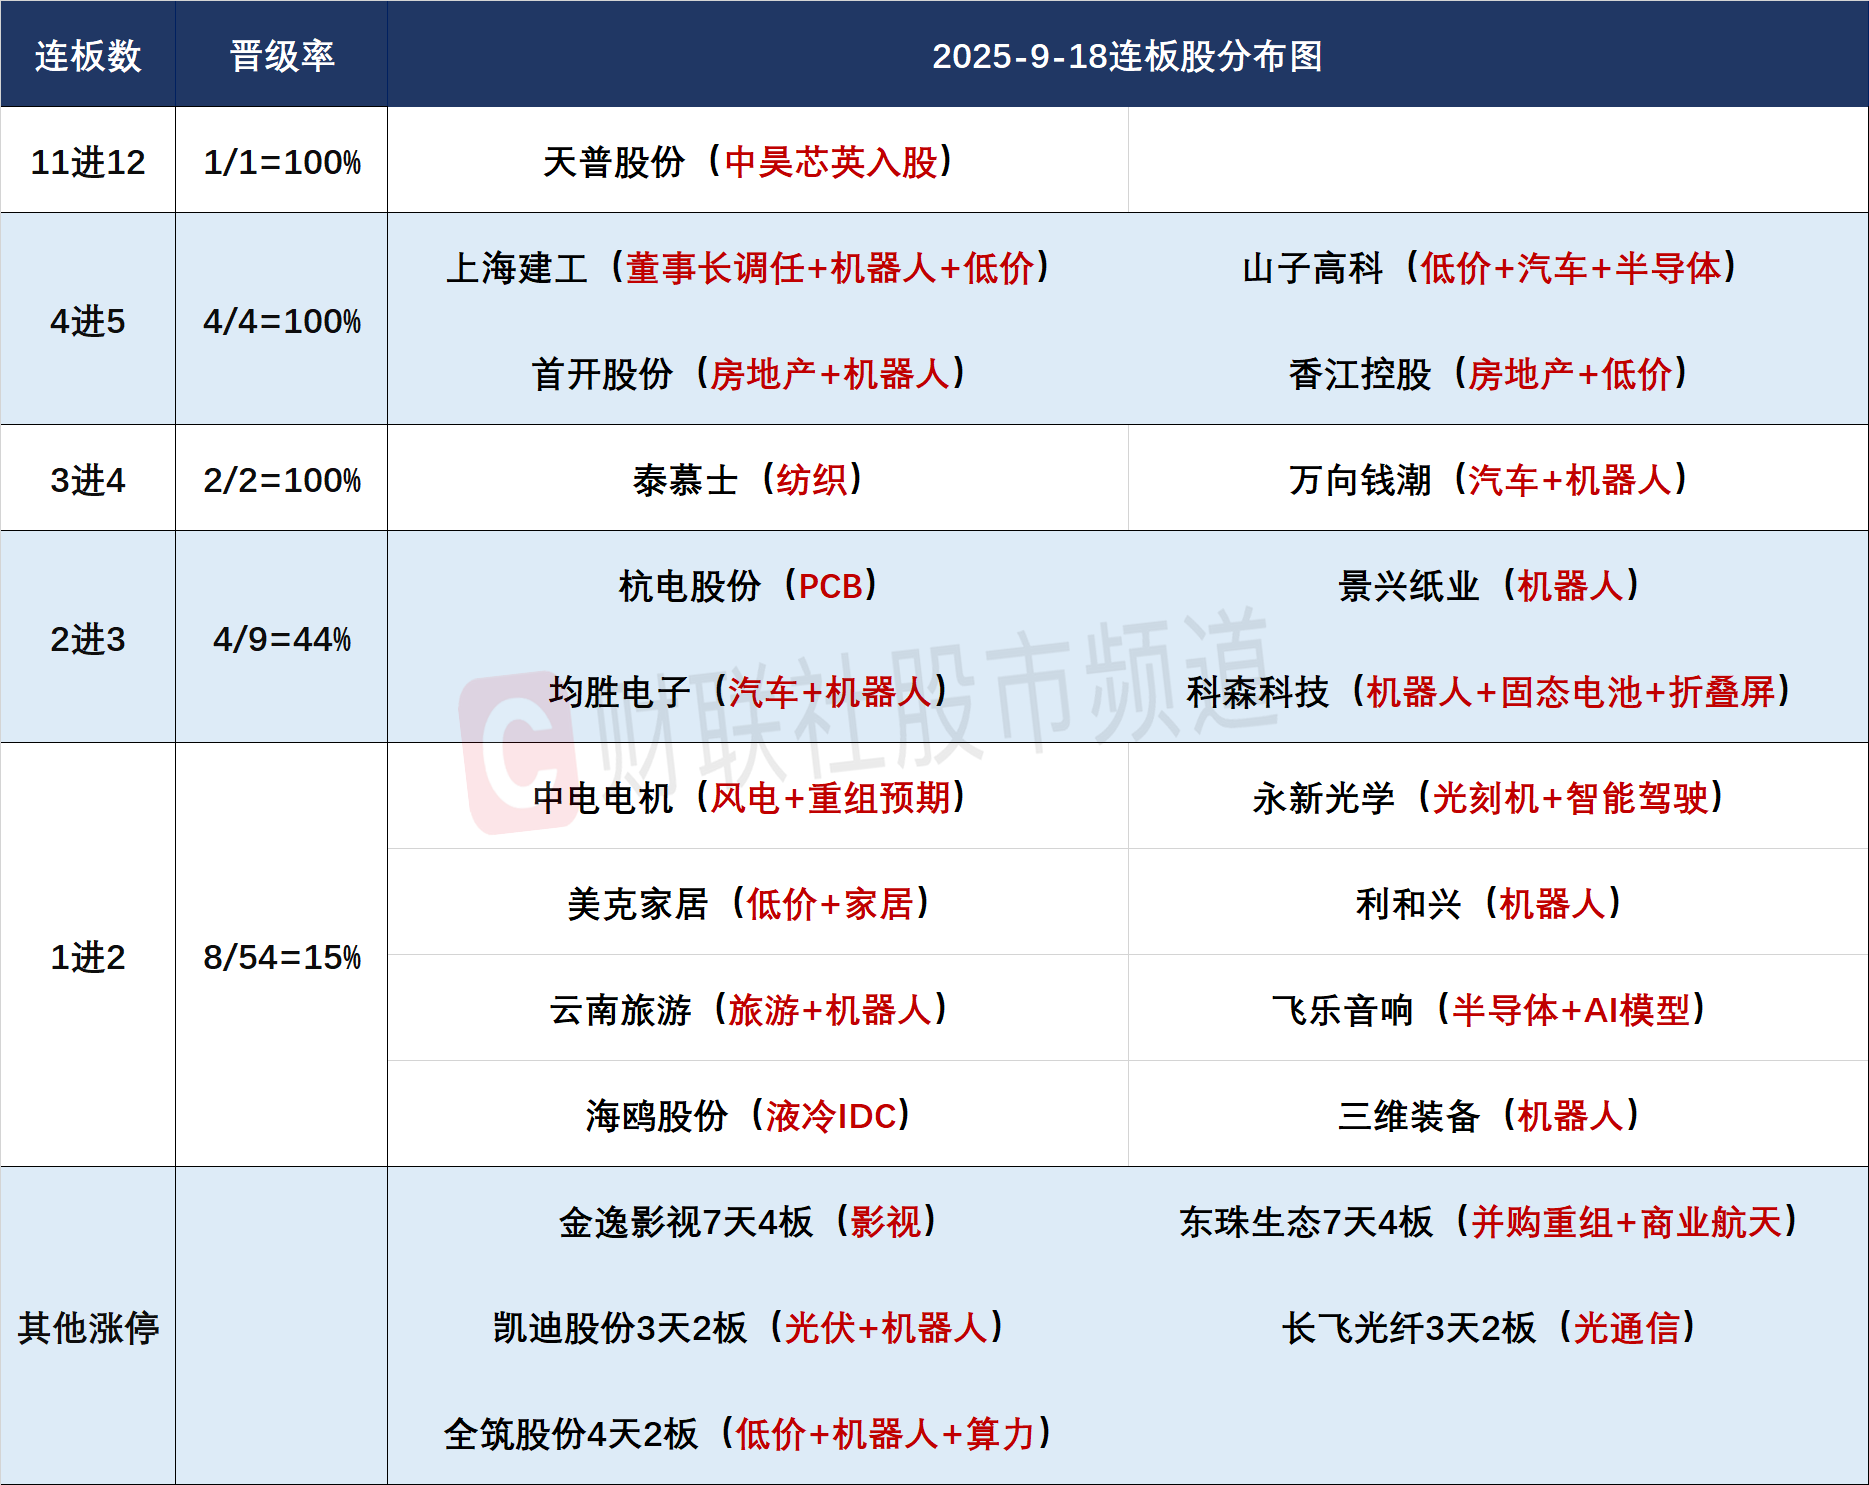Click the 2进3 row label
Screen dimensions: 1869x1485
[x=88, y=638]
